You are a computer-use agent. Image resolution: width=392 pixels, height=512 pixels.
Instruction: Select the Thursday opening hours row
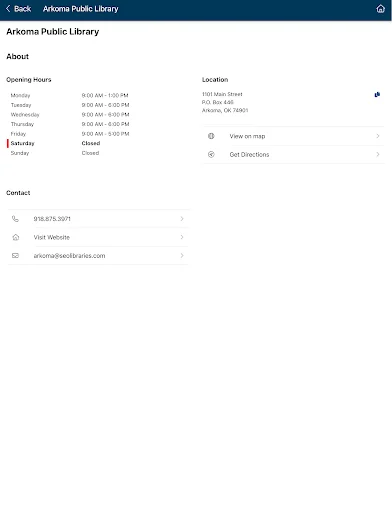69,124
